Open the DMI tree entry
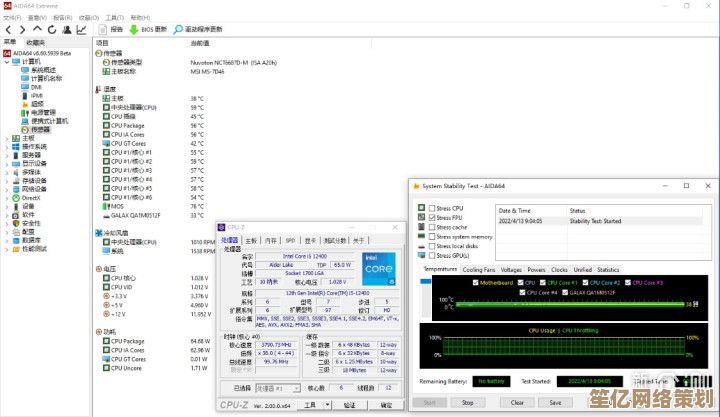Image resolution: width=720 pixels, height=417 pixels. coord(36,87)
